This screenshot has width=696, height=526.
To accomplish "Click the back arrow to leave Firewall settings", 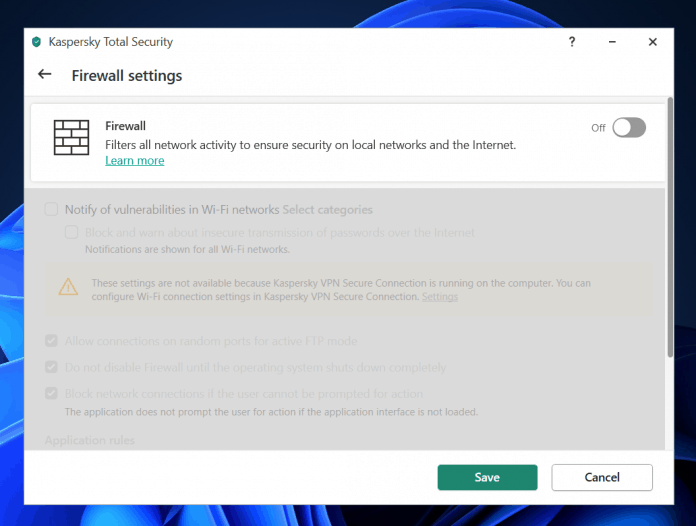I will coord(44,75).
